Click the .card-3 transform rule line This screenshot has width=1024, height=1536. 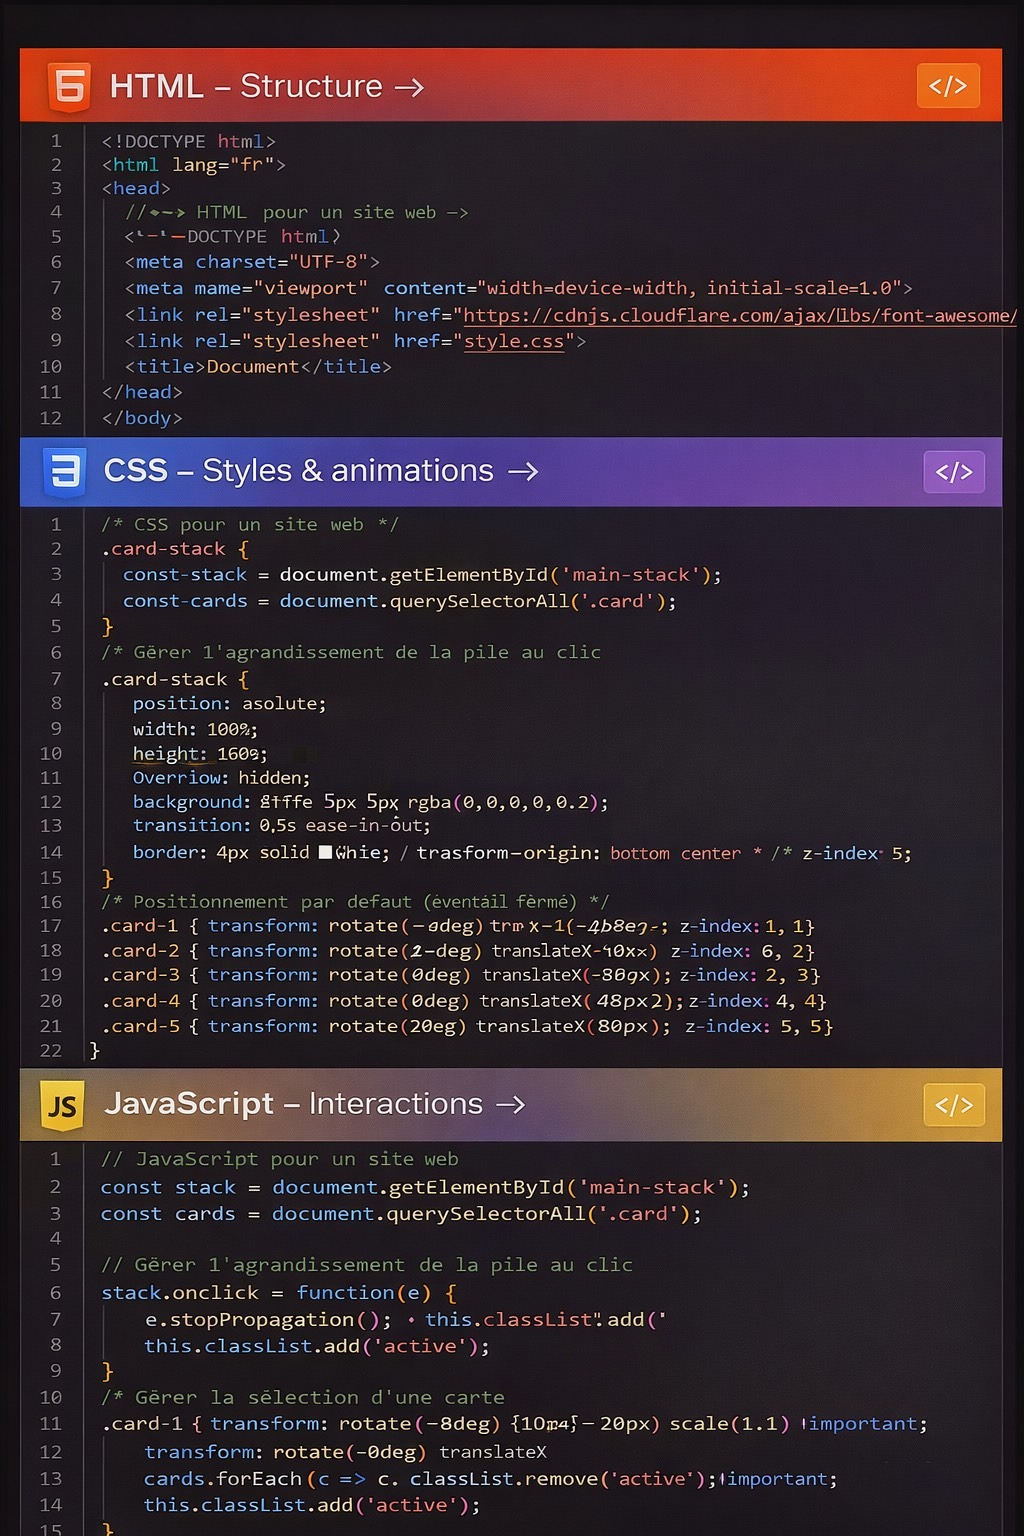461,975
